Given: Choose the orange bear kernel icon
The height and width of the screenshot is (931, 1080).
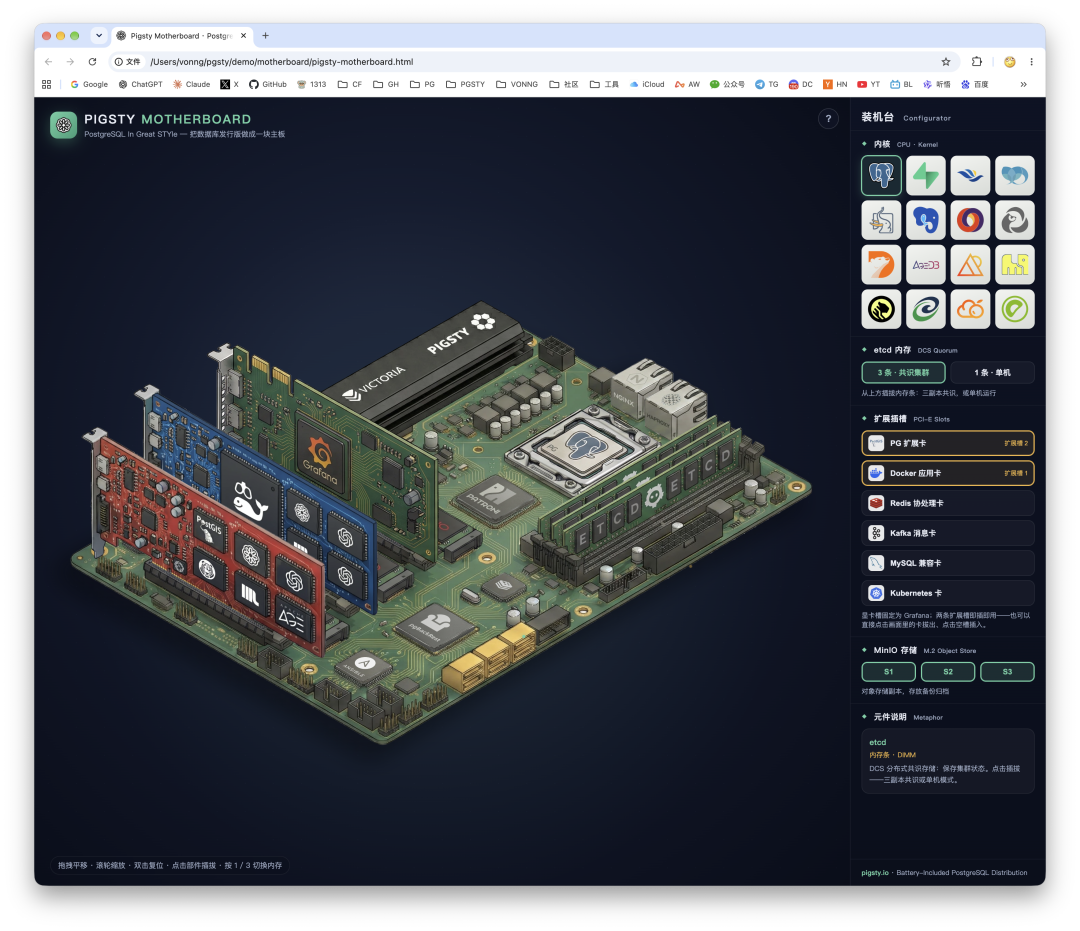Looking at the screenshot, I should pos(881,264).
